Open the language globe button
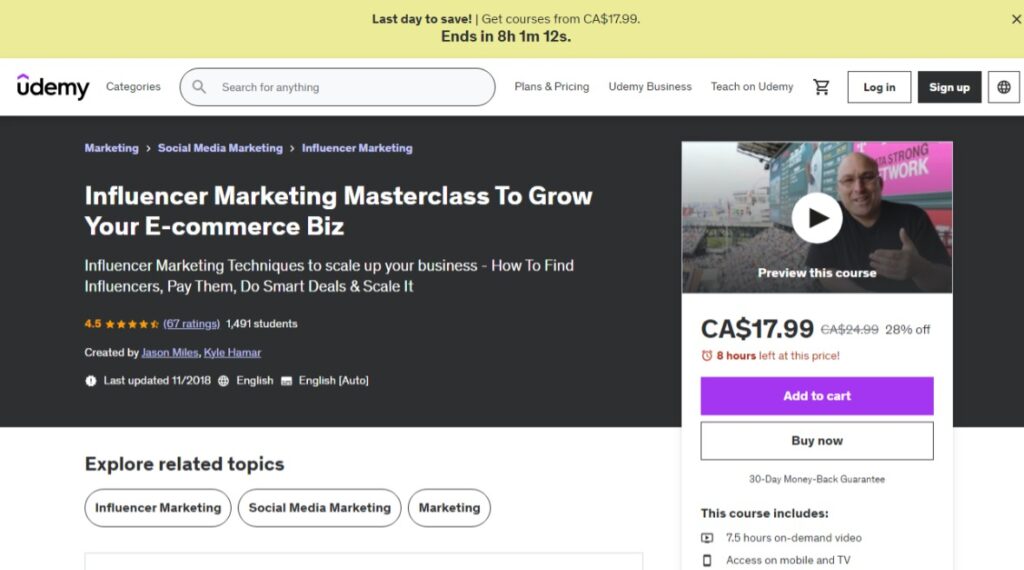The image size is (1024, 570). click(x=1004, y=87)
